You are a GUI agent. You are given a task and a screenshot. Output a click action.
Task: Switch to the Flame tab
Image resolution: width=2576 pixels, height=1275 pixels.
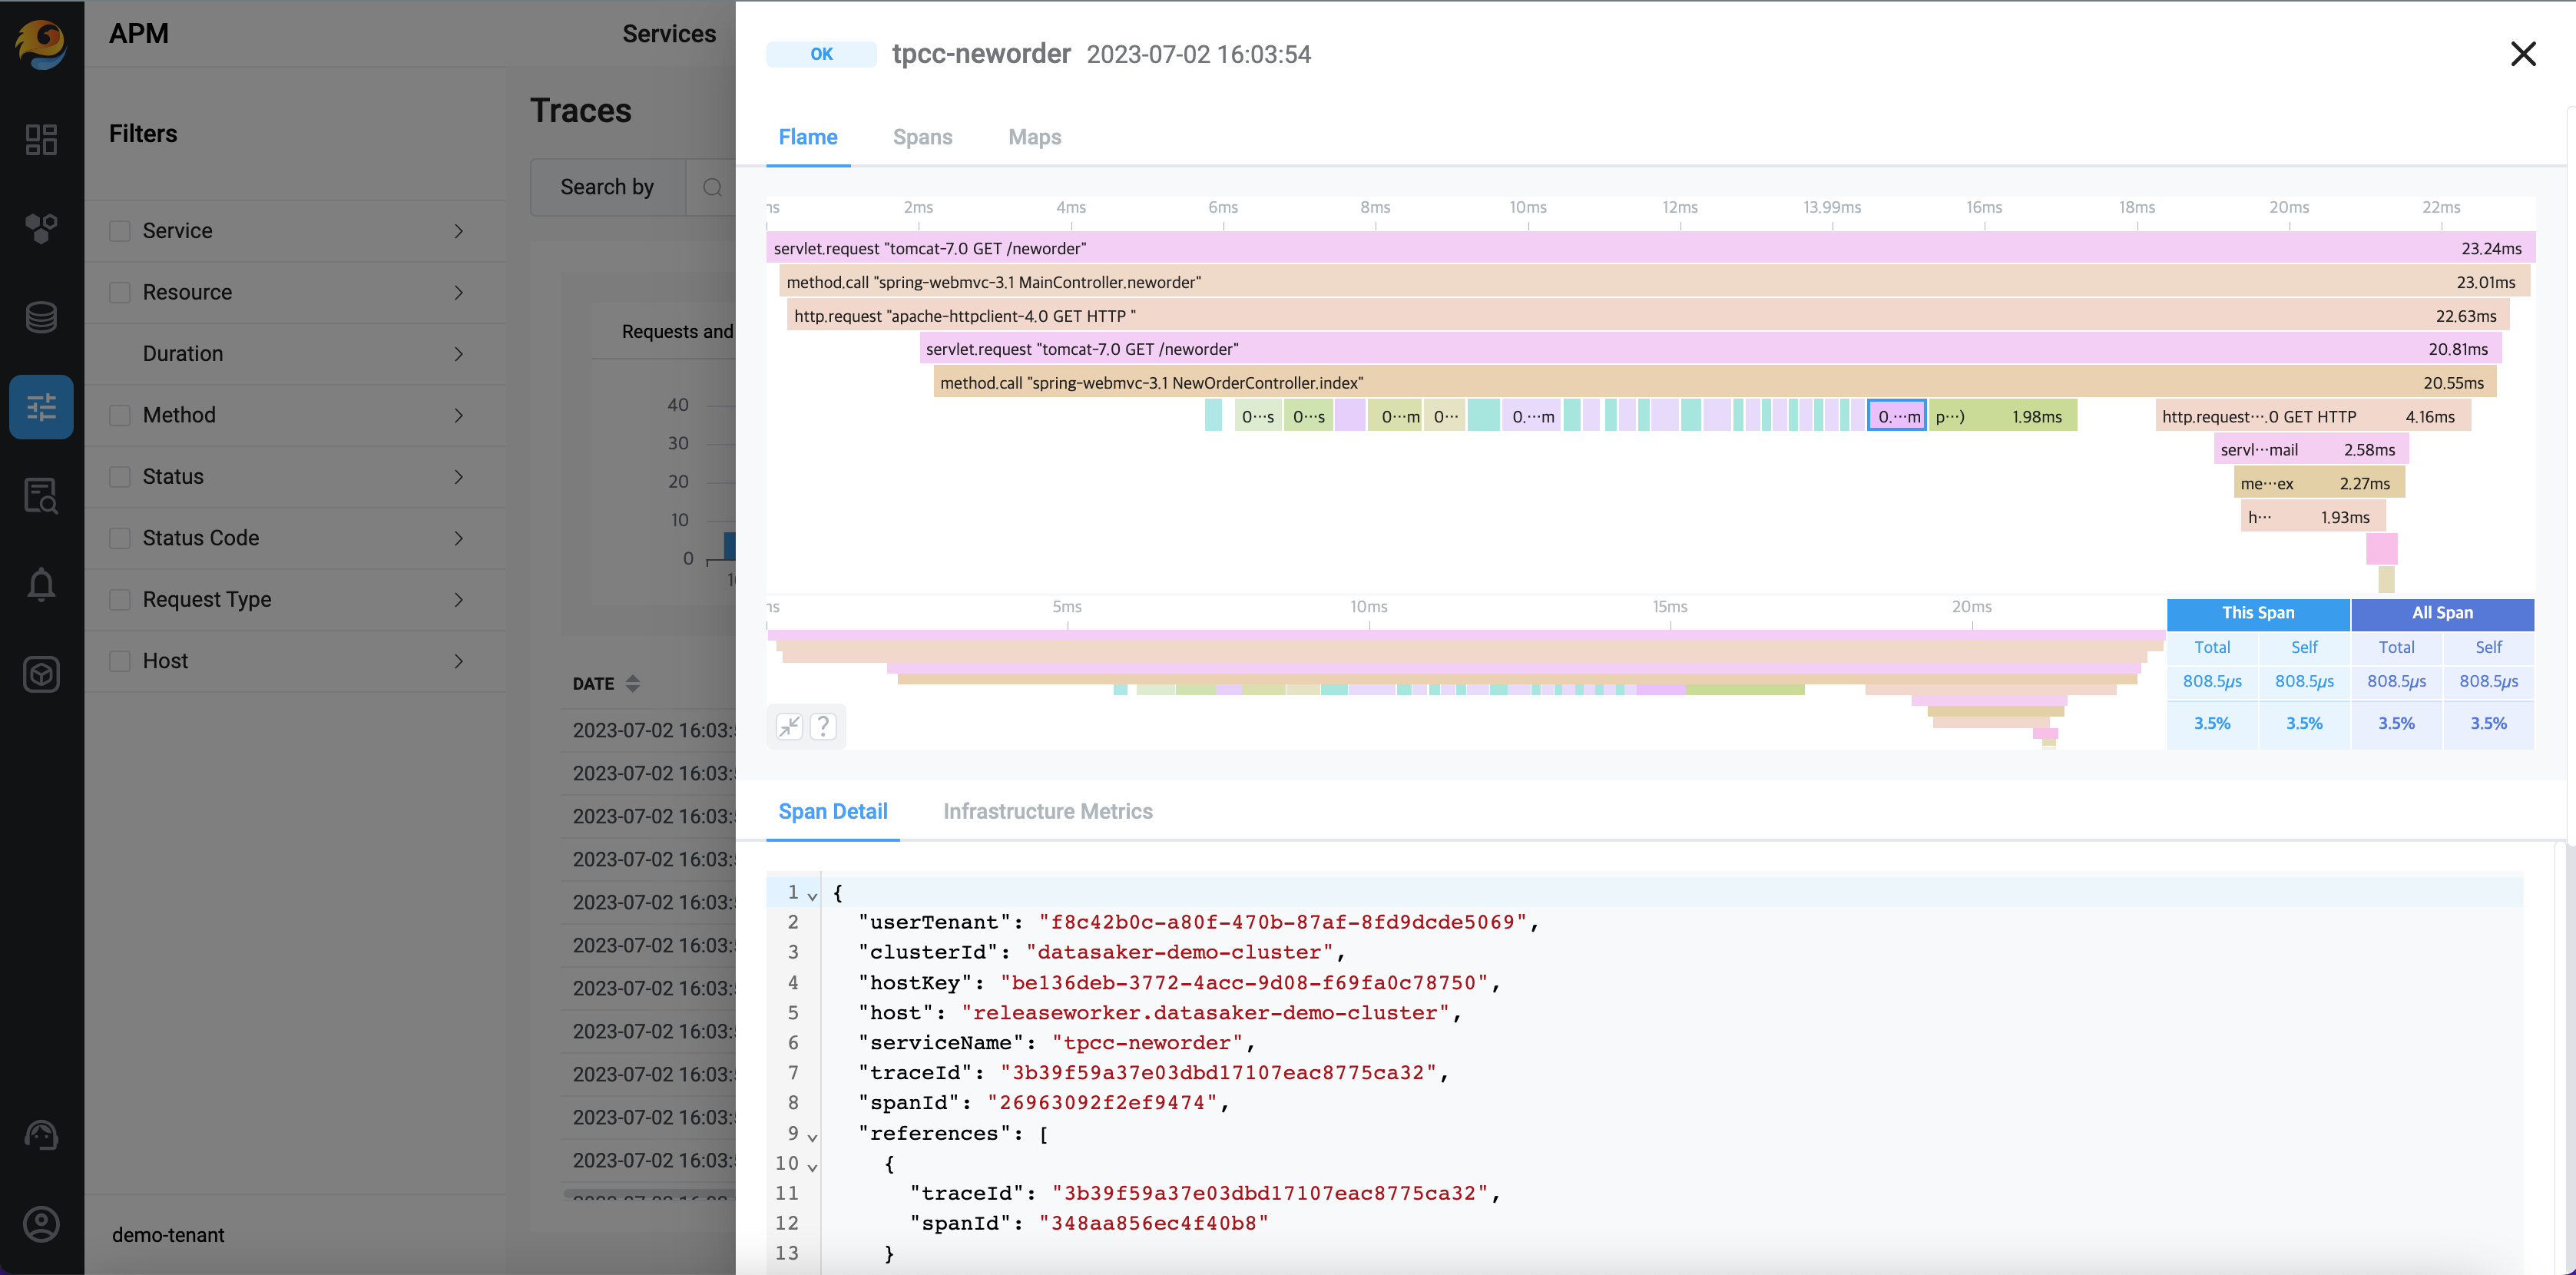click(x=808, y=137)
